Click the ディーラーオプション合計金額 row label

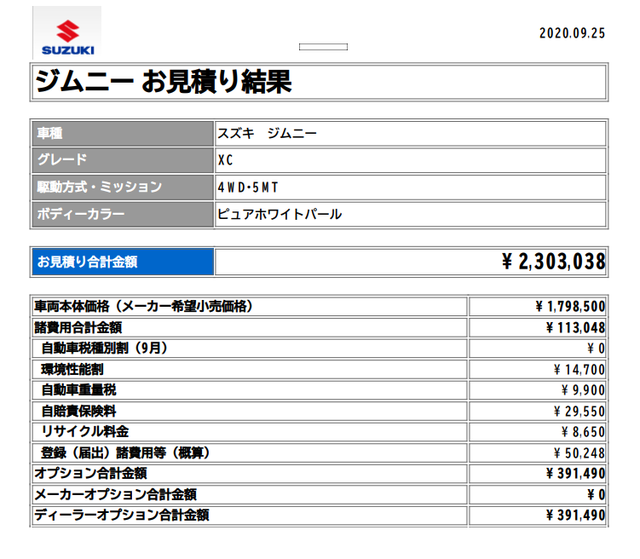(122, 515)
